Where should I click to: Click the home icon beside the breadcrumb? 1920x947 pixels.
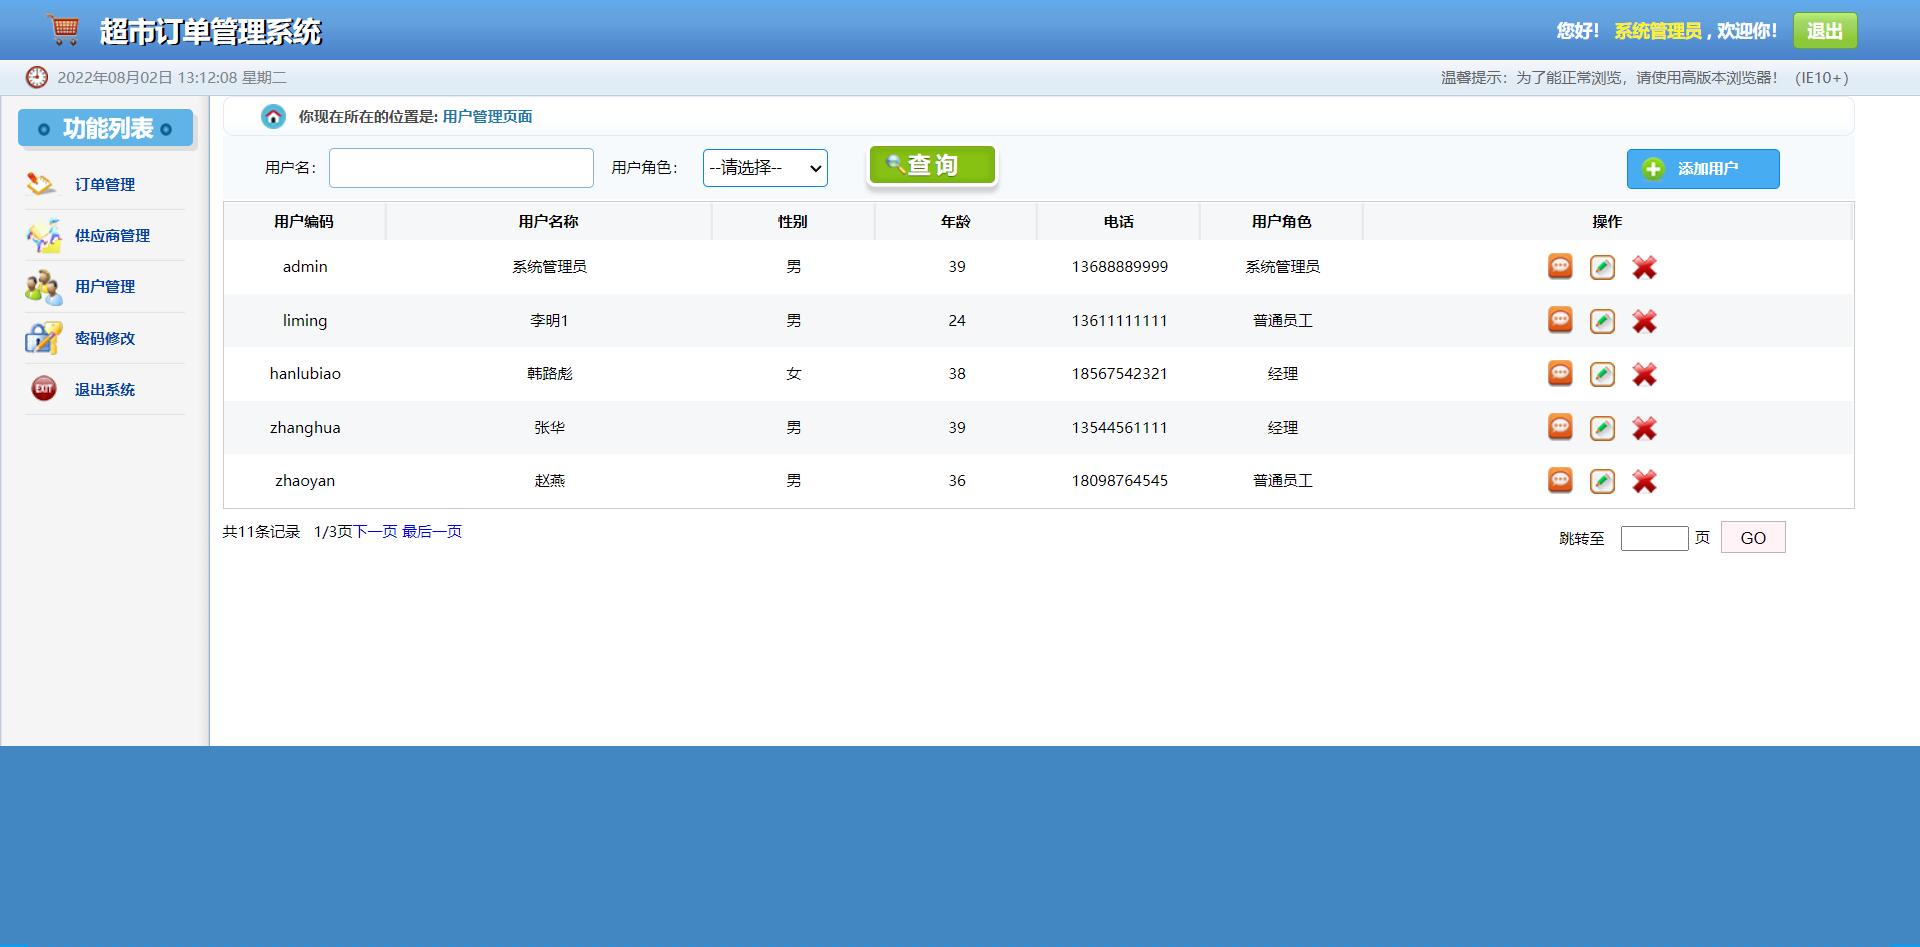[273, 116]
